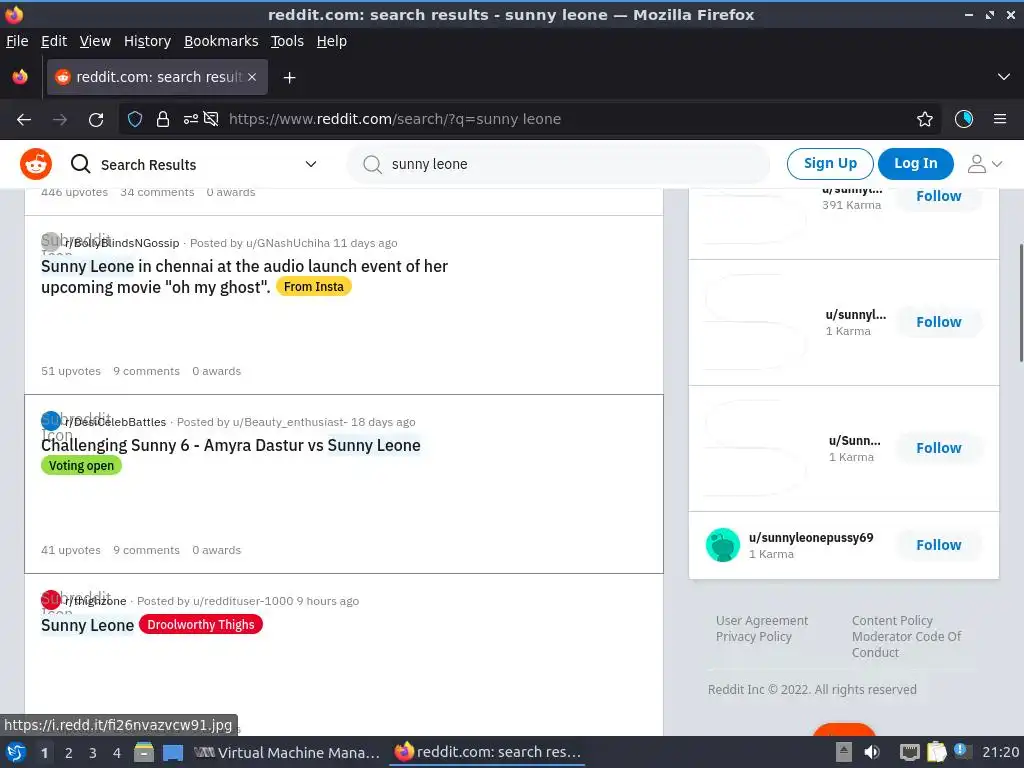The width and height of the screenshot is (1024, 768).
Task: Open the Challenging Sunny 6 post title
Action: coord(231,445)
